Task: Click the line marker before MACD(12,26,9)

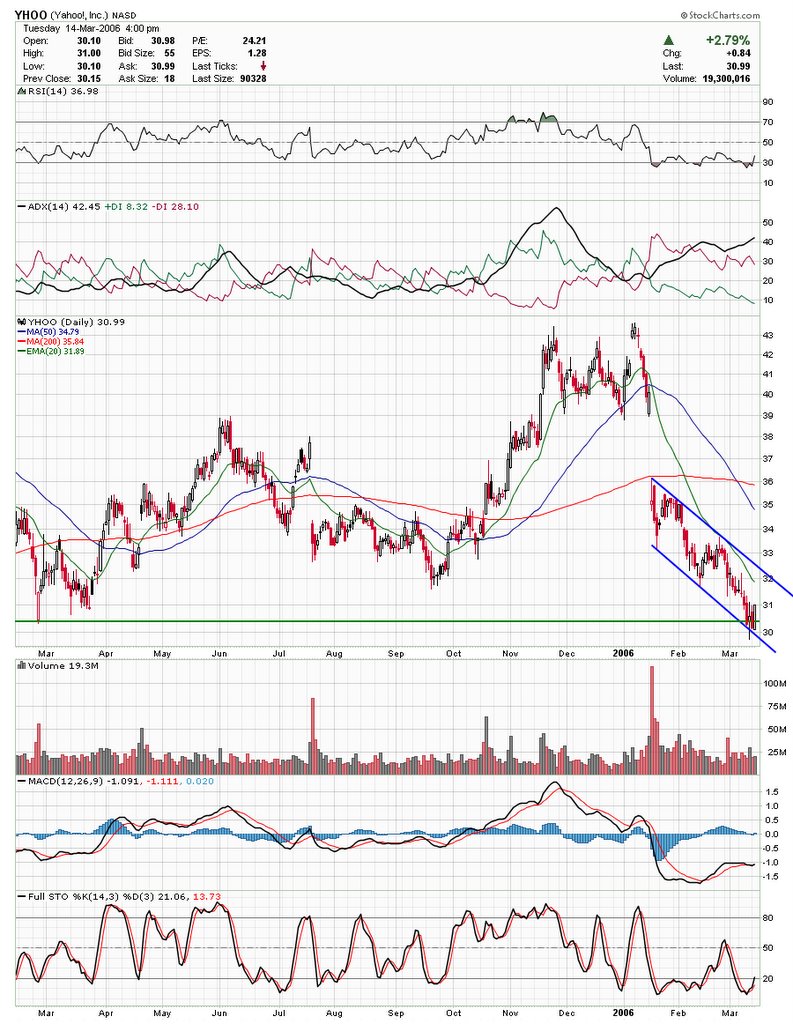Action: (21, 781)
